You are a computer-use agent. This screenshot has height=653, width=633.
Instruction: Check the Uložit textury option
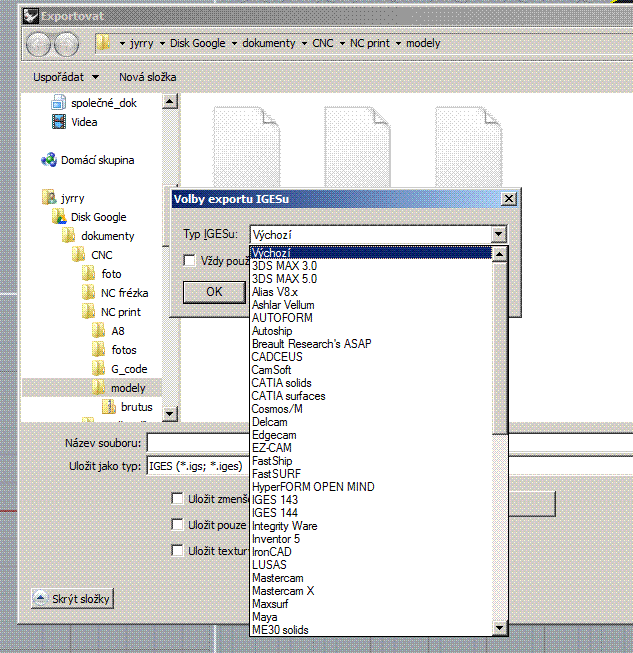(x=178, y=550)
